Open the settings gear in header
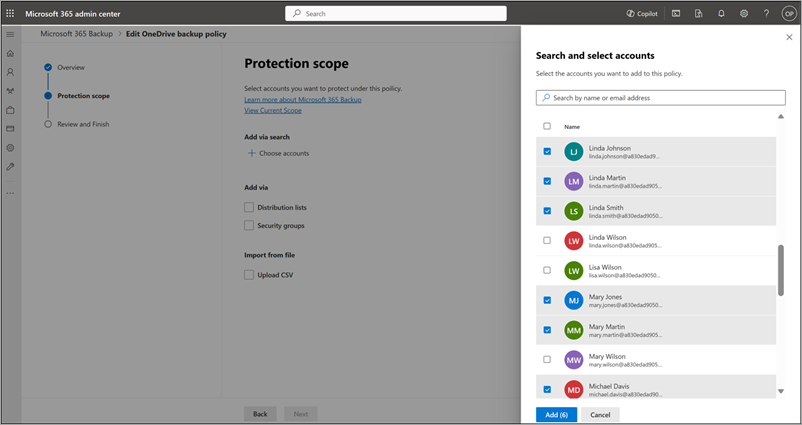Viewport: 802px width, 425px height. [x=744, y=14]
